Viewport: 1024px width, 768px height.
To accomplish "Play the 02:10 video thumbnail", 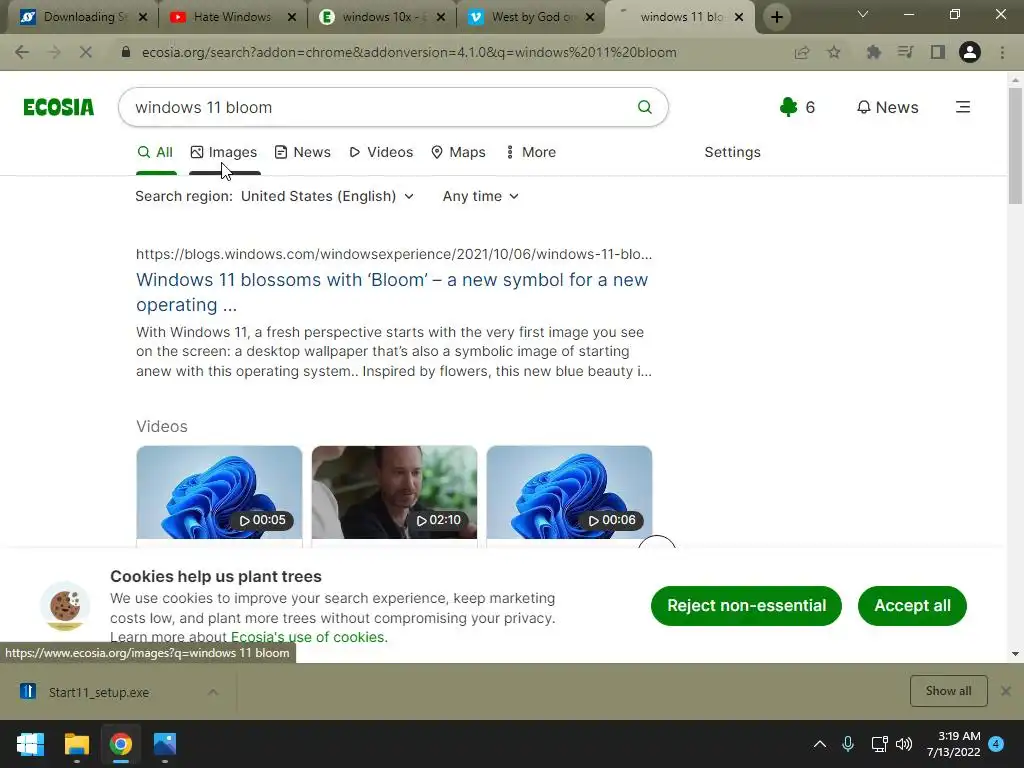I will (394, 492).
